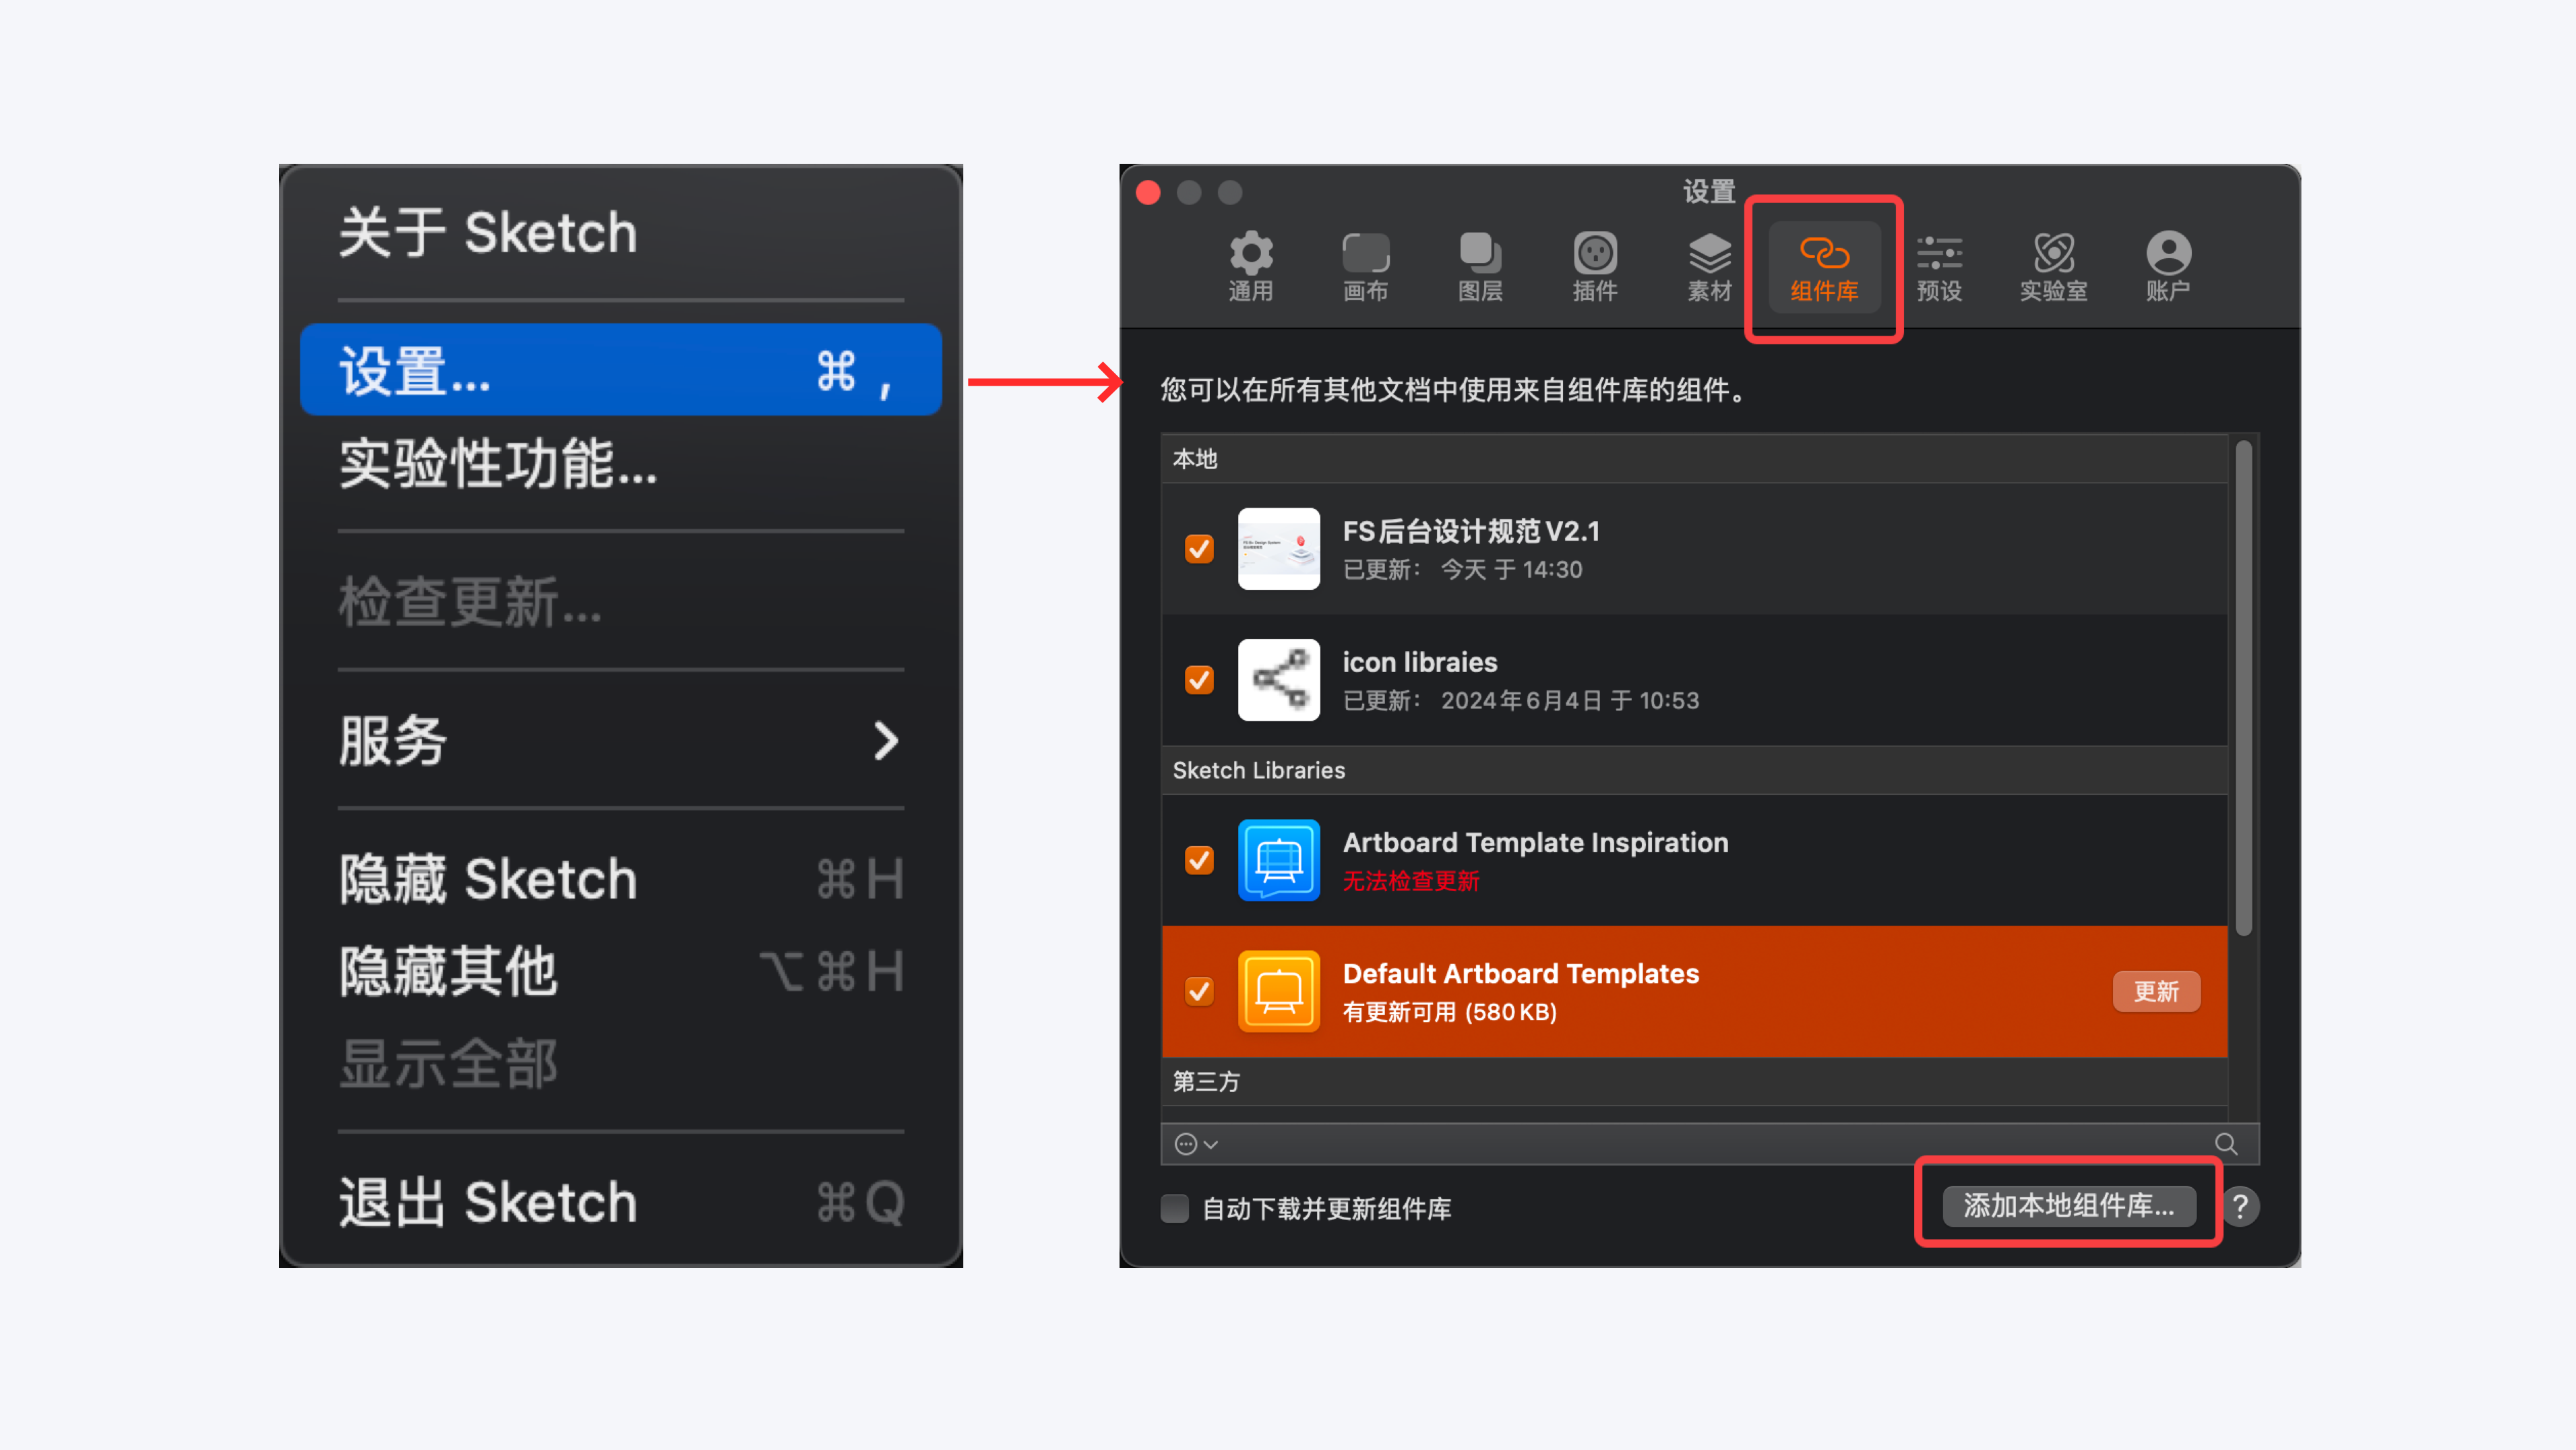Click the 本地 section header

[1695, 459]
